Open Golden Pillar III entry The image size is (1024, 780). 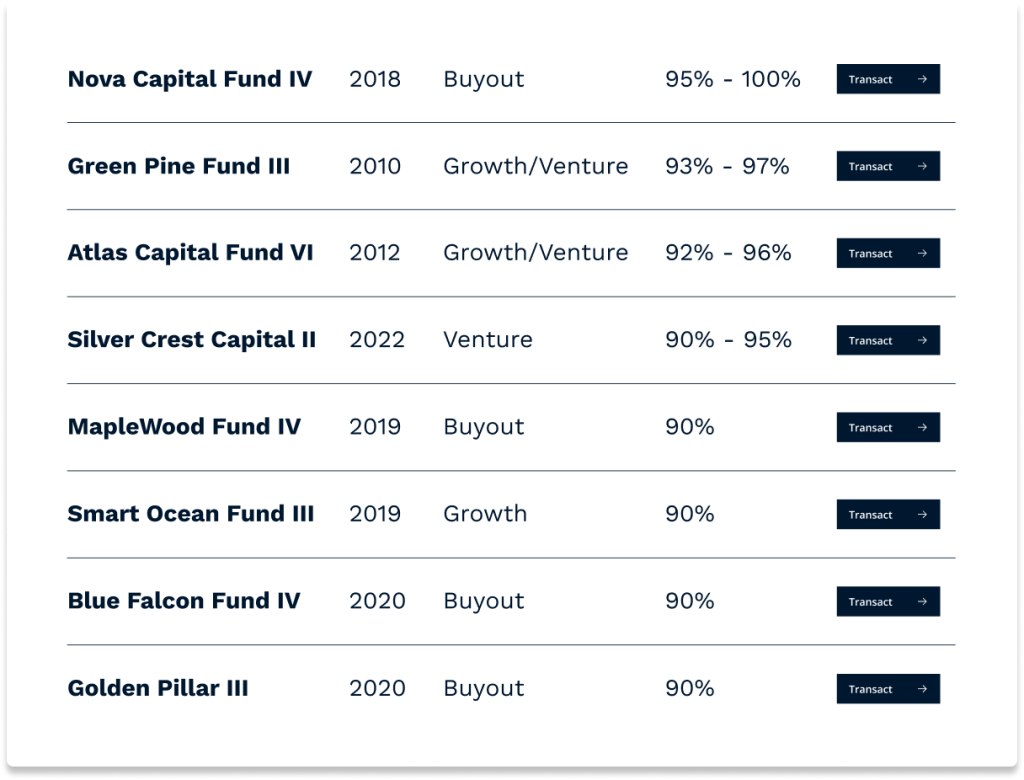(x=158, y=688)
